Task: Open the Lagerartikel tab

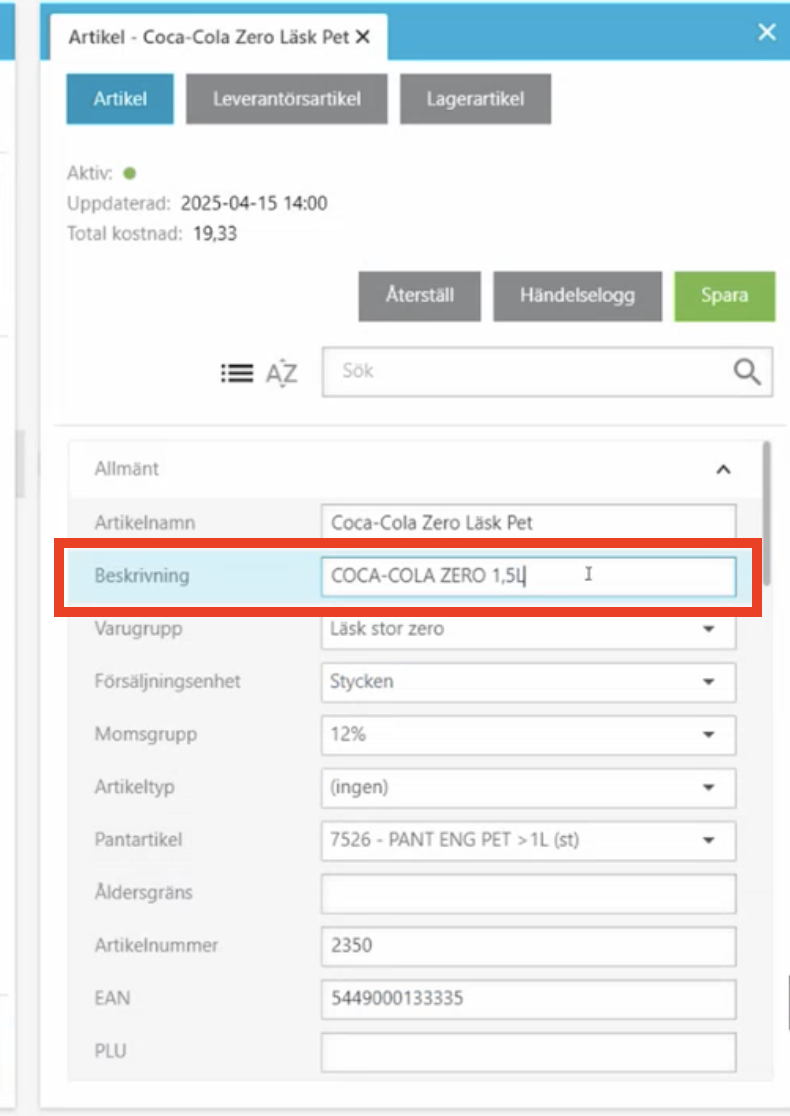Action: tap(475, 99)
